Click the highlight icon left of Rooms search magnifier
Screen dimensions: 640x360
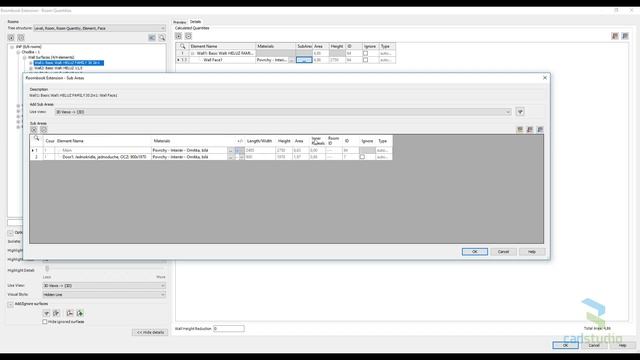click(152, 38)
